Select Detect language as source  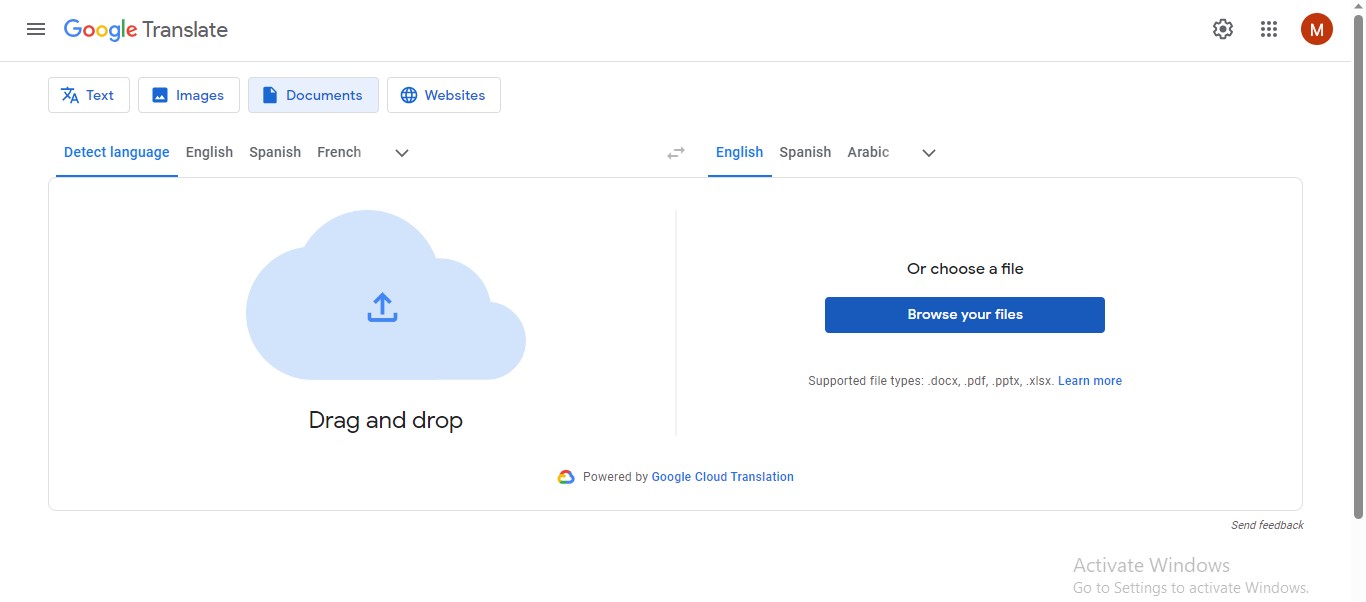[x=117, y=153]
